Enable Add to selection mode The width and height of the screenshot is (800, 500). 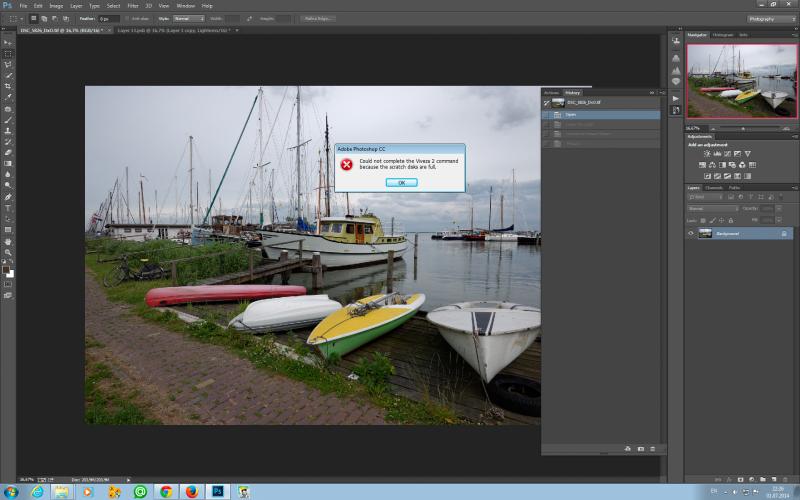pos(44,18)
